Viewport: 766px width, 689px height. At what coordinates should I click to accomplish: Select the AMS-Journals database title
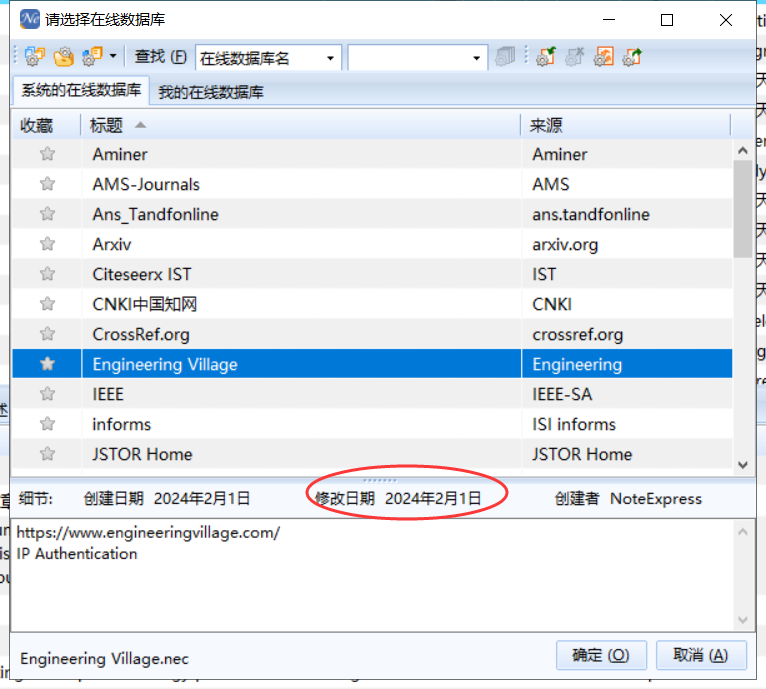pyautogui.click(x=146, y=184)
